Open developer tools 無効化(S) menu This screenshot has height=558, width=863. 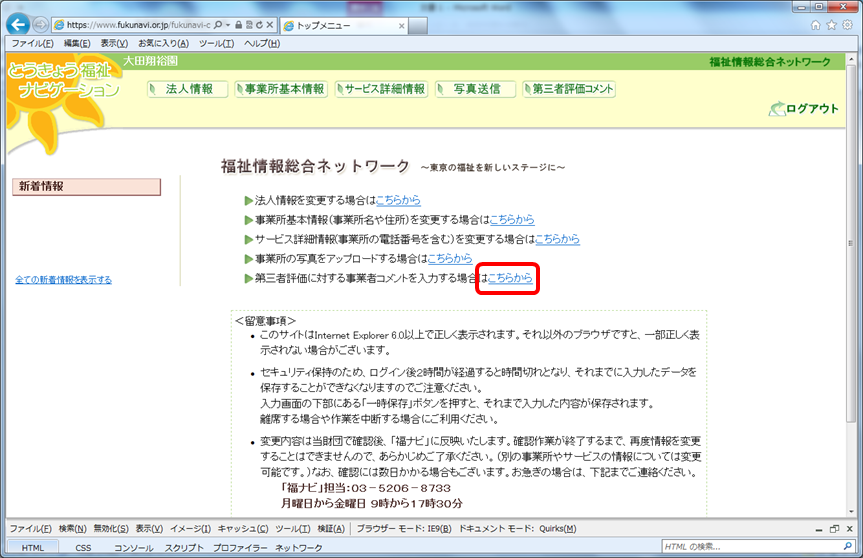(111, 528)
